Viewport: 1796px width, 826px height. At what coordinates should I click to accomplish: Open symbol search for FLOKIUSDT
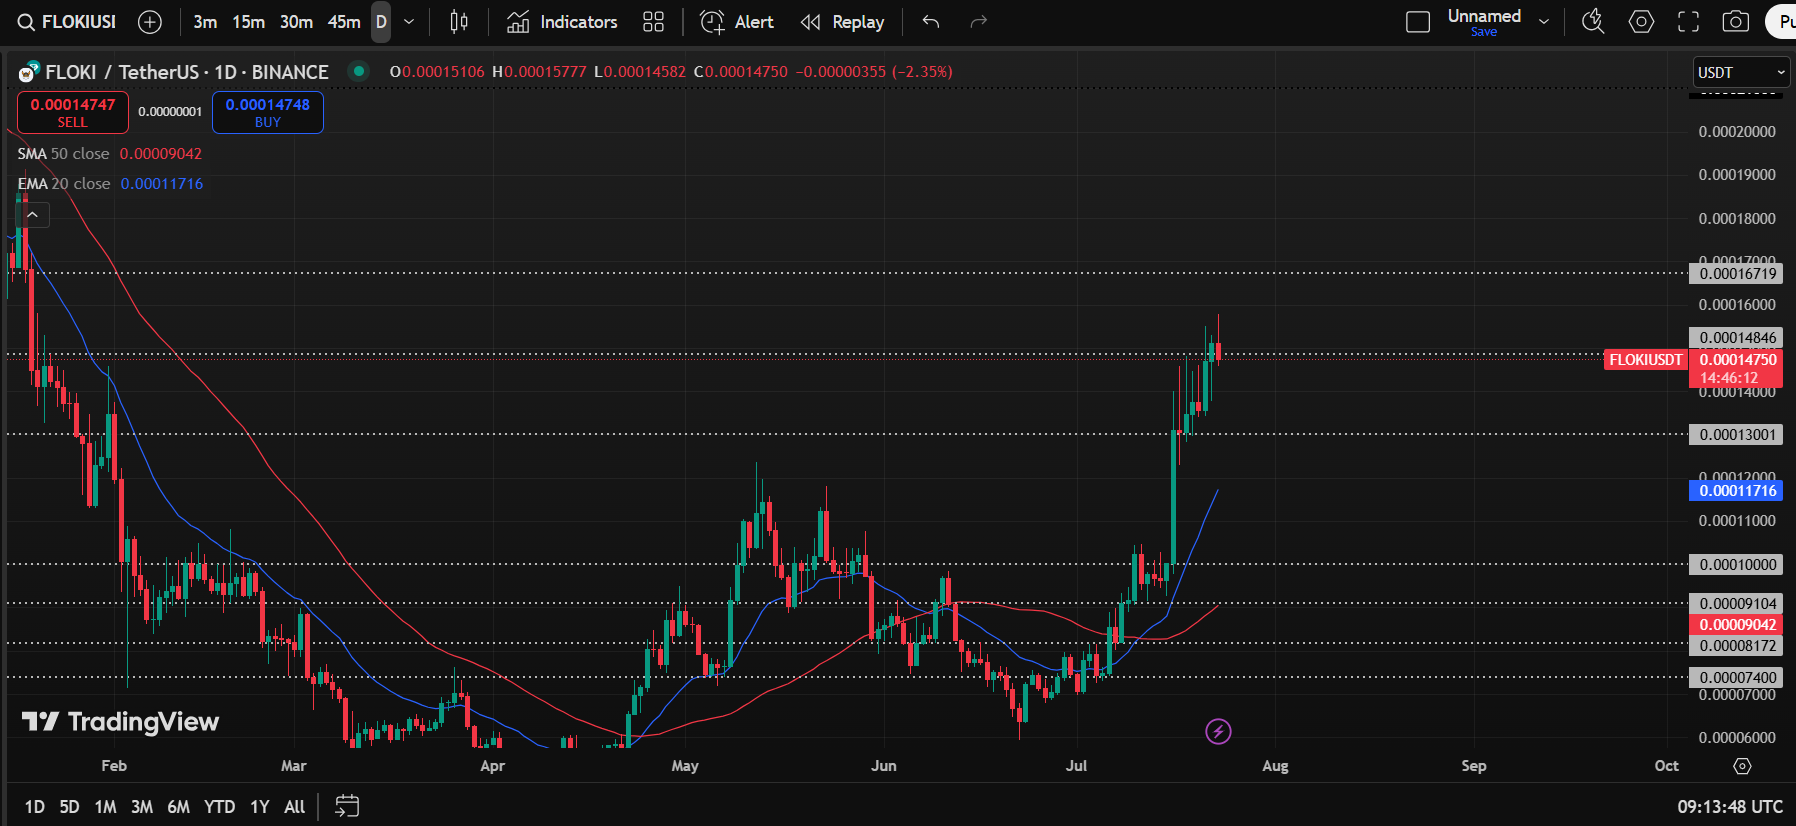(67, 22)
